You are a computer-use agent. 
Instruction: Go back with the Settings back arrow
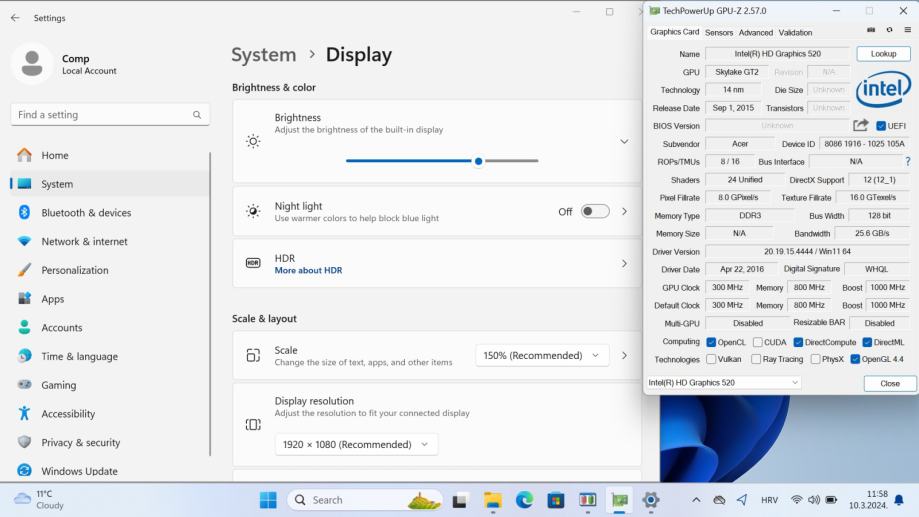coord(15,18)
